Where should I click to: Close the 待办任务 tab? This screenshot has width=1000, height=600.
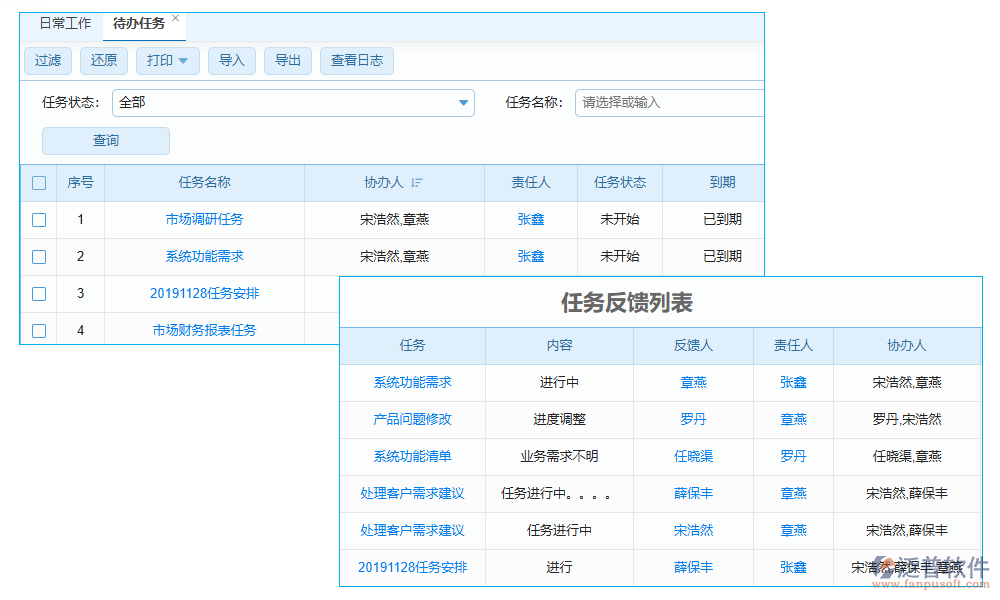pyautogui.click(x=176, y=18)
